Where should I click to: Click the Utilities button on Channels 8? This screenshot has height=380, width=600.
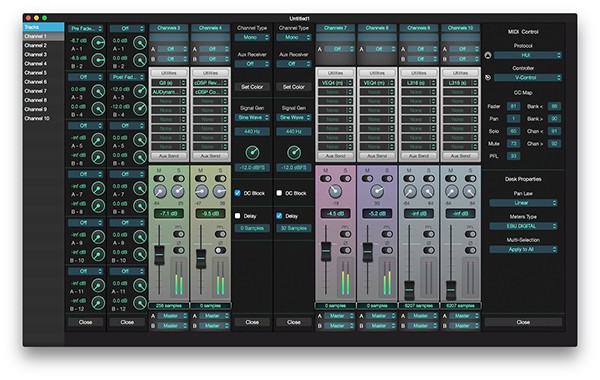point(377,73)
